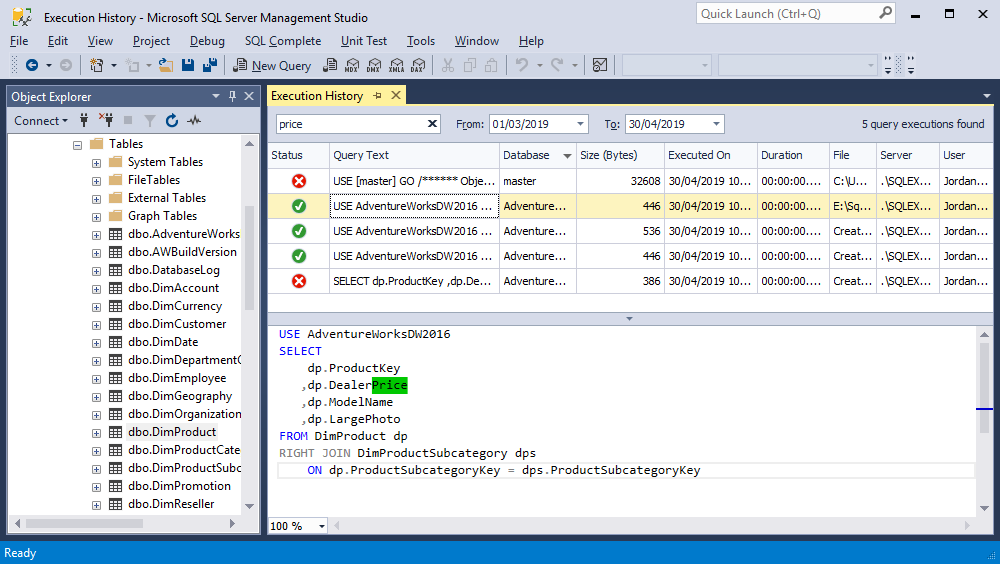Viewport: 1000px width, 564px height.
Task: Click the Object Explorer horizontal scrollbar thumb
Action: [x=84, y=523]
